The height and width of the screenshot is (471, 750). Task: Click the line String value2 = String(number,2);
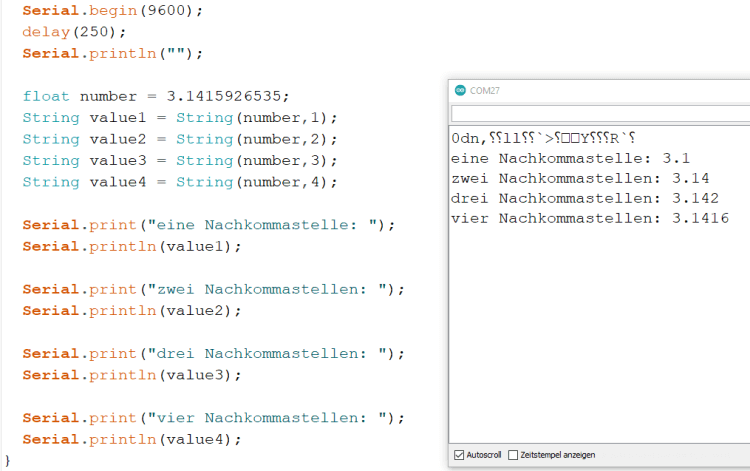coord(180,139)
